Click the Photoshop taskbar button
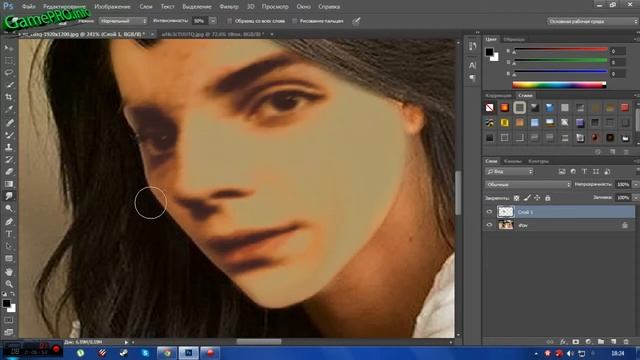This screenshot has height=360, width=640. pyautogui.click(x=188, y=353)
